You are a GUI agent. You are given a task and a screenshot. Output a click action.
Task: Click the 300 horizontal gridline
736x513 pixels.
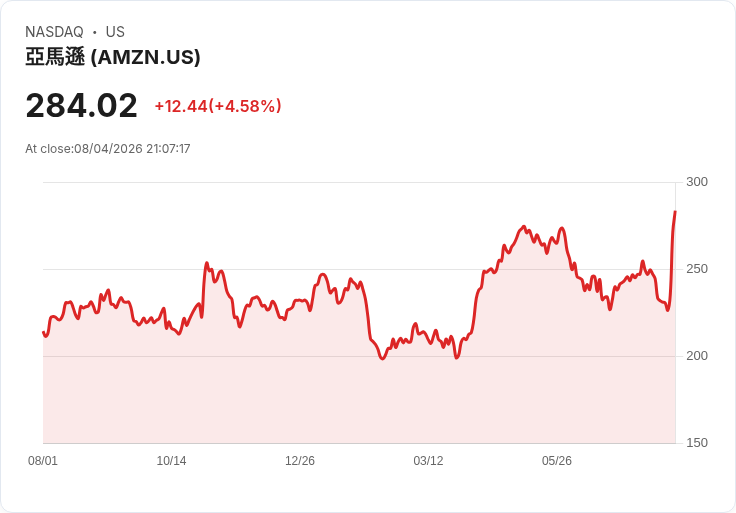point(359,182)
